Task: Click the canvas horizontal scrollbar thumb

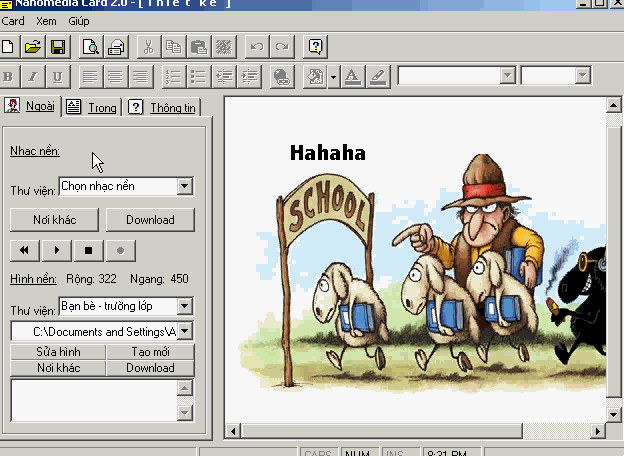Action: point(382,431)
